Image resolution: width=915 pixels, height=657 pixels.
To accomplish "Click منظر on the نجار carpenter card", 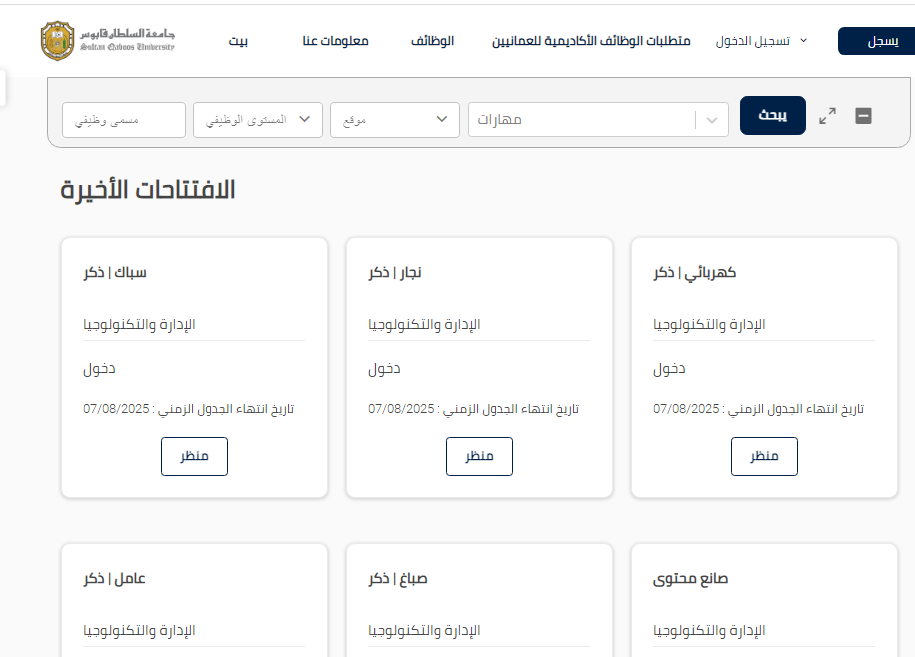I will point(479,456).
